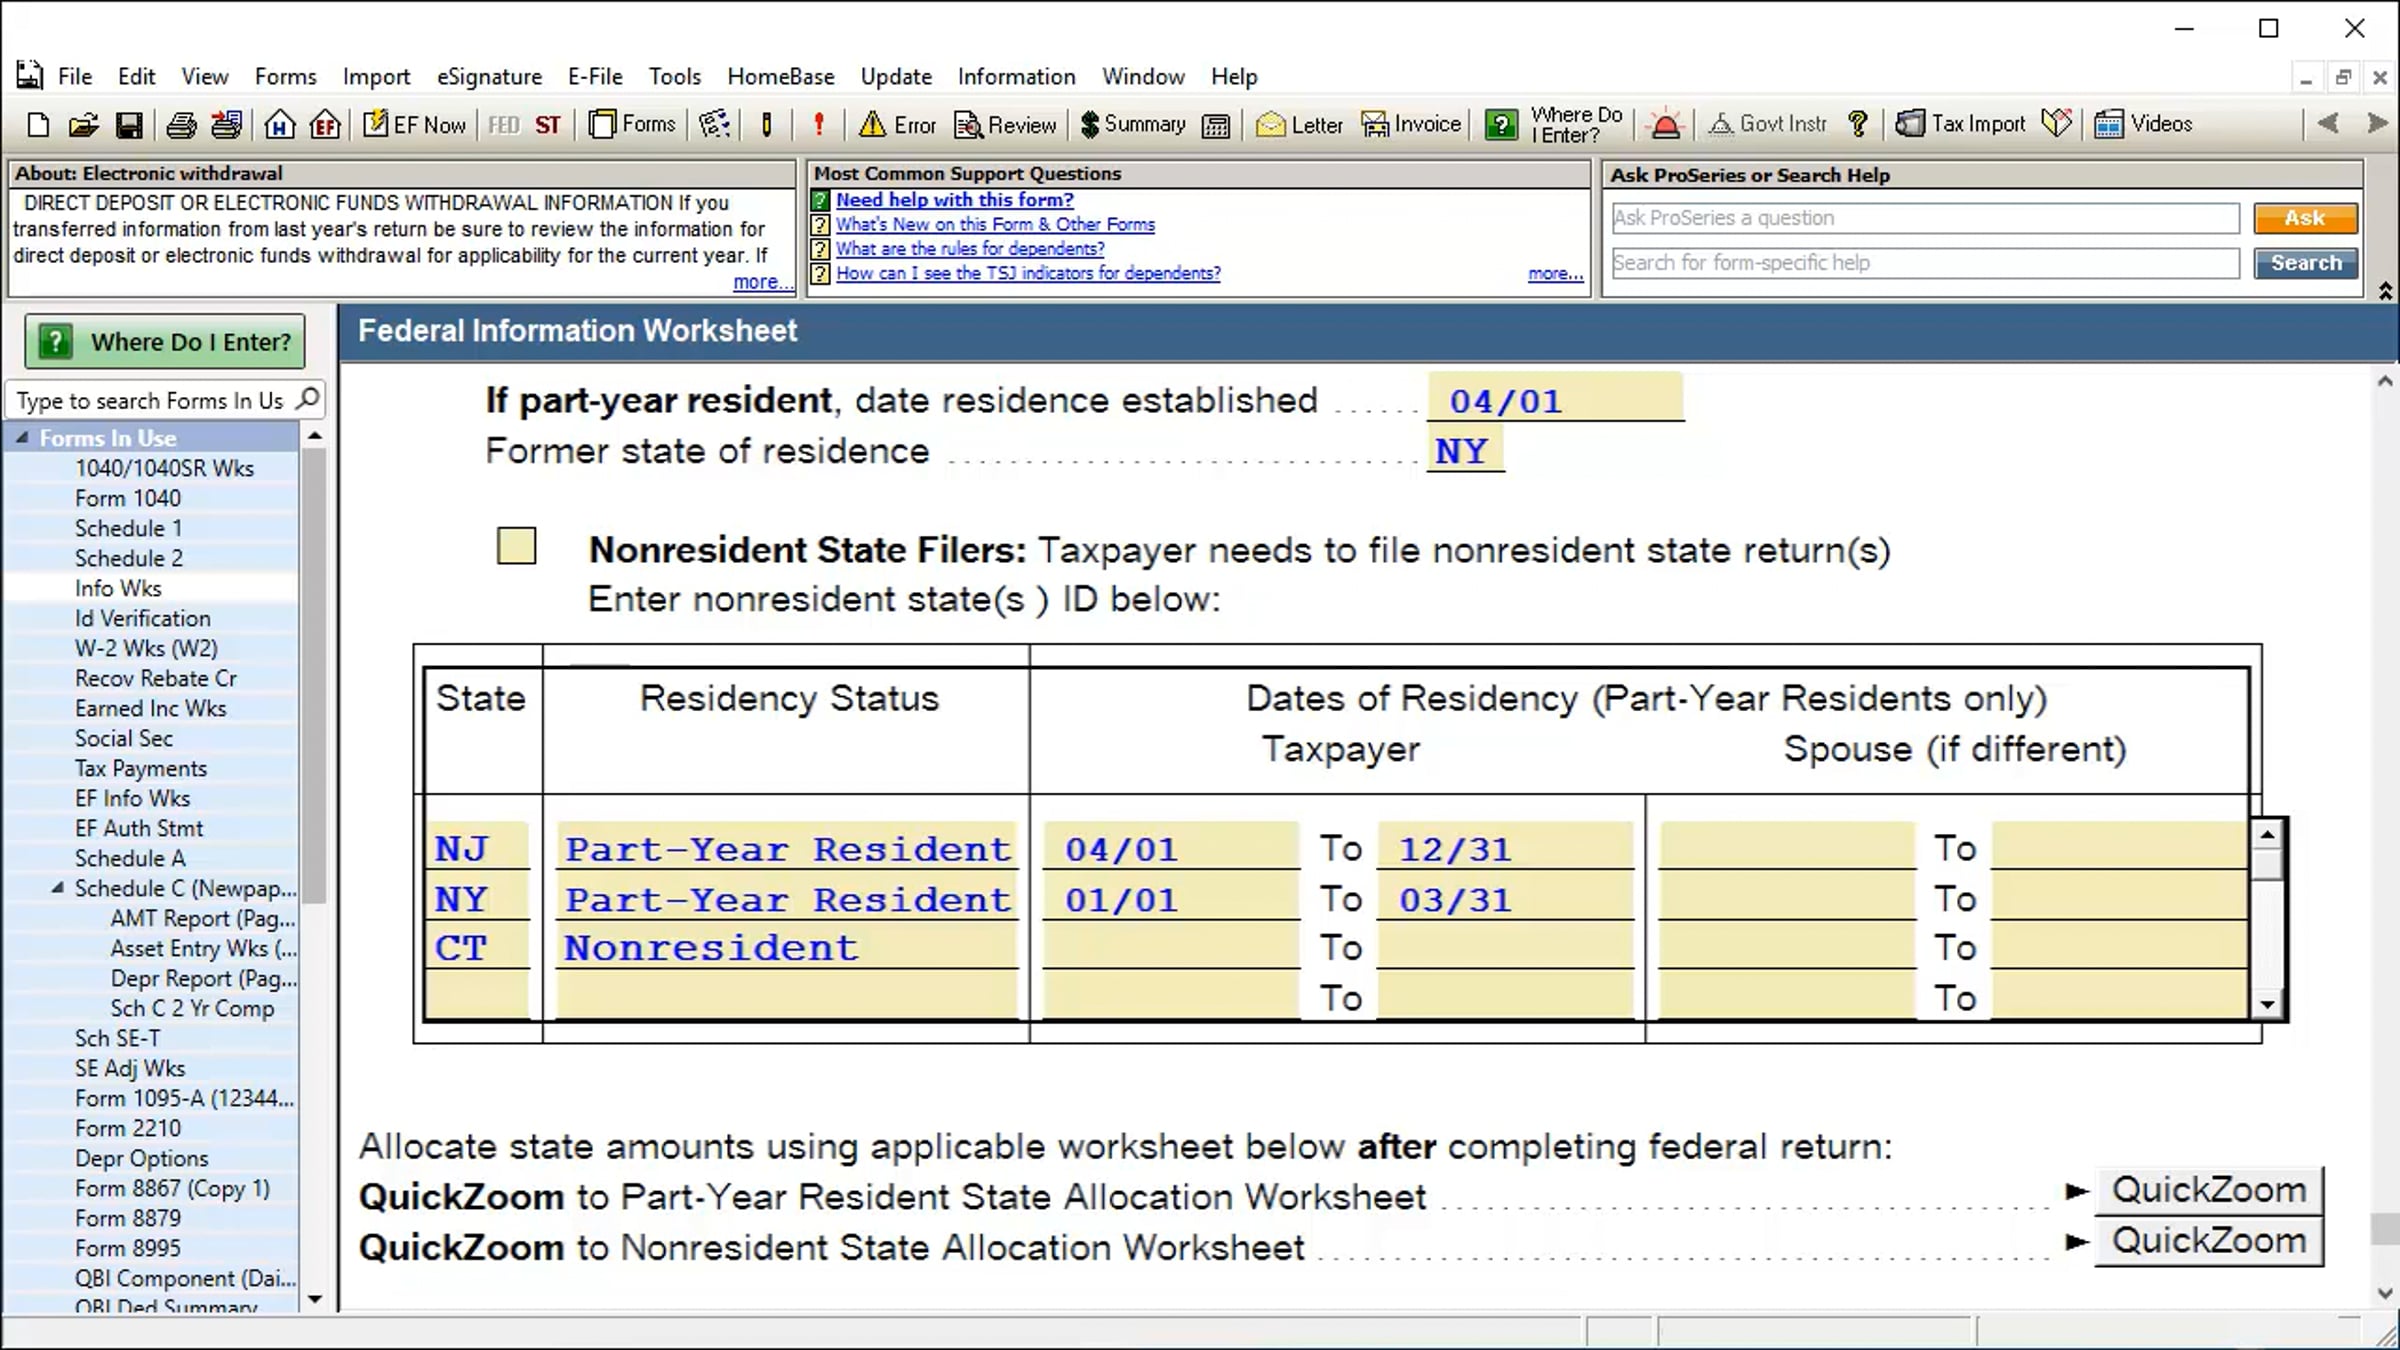This screenshot has width=2400, height=1350.
Task: Save the current return
Action: 129,124
